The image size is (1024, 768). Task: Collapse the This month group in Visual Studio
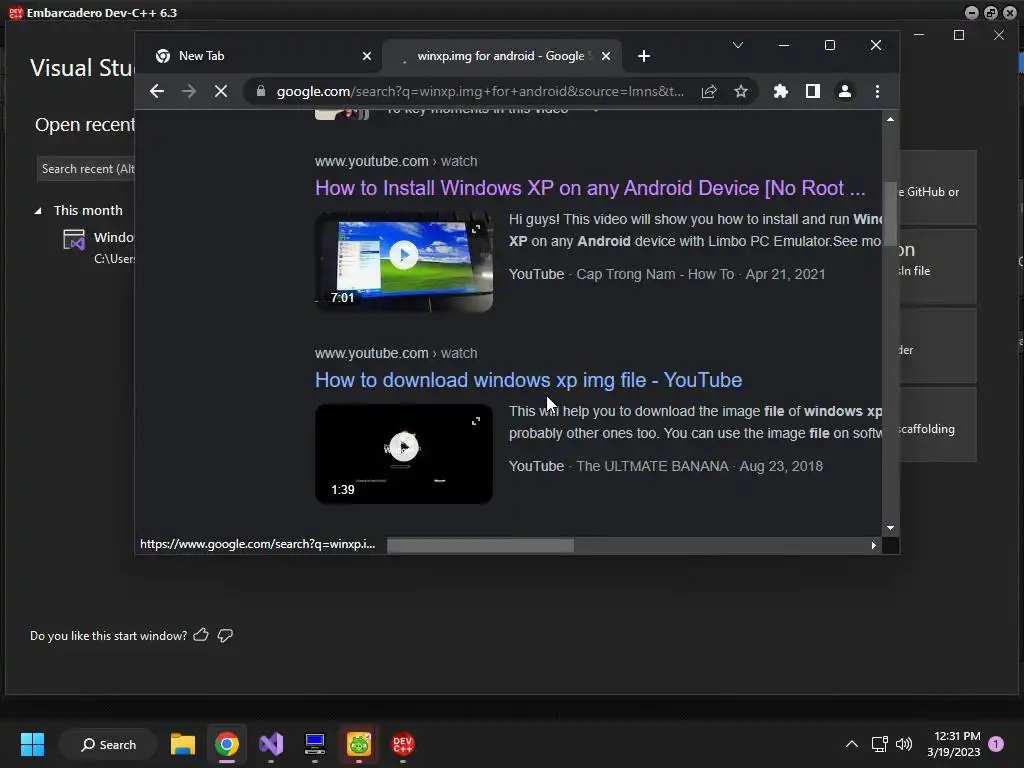[x=38, y=211]
